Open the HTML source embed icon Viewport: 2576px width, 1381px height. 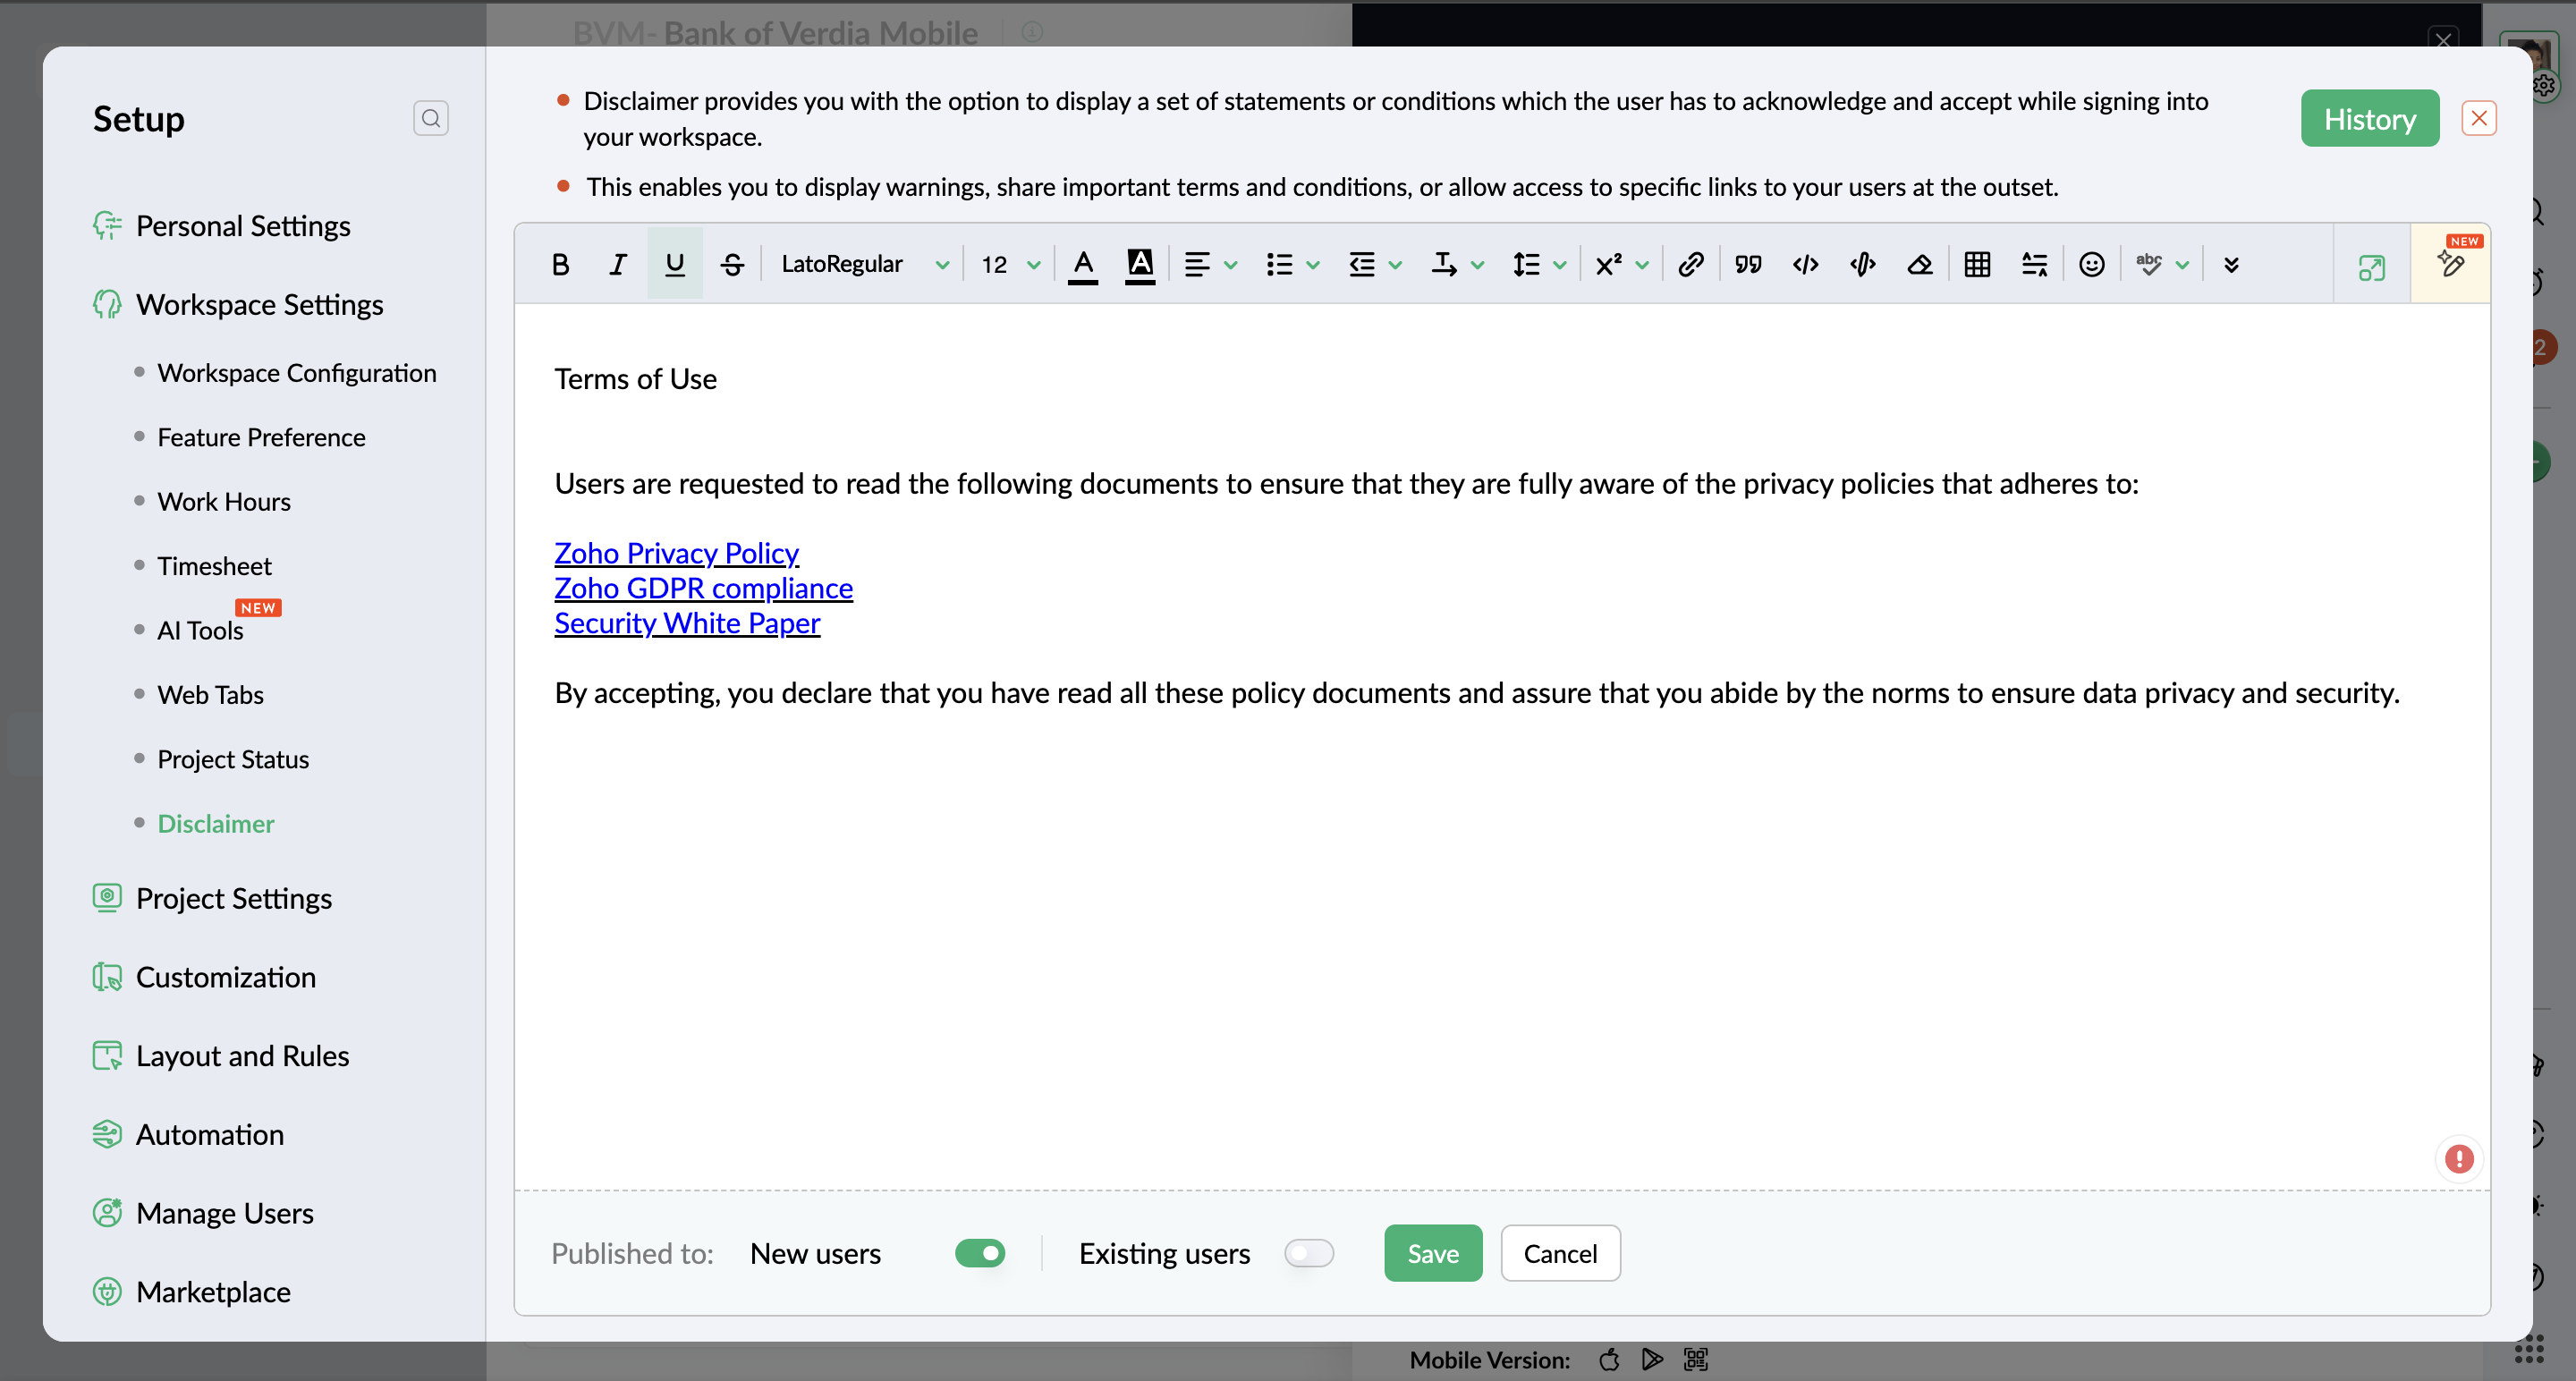(x=1862, y=264)
